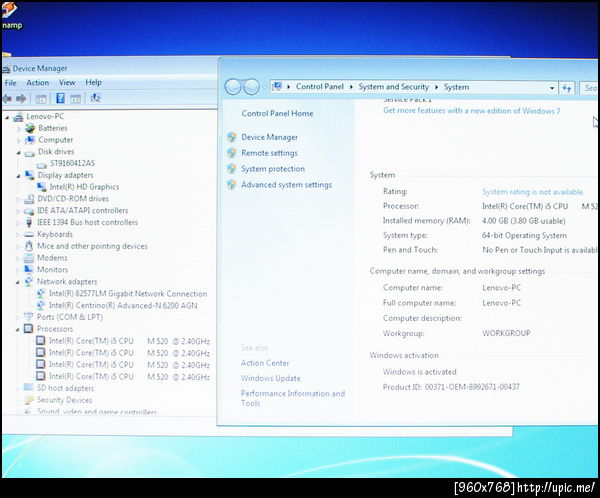Click the Winamp desktop shortcut icon
The height and width of the screenshot is (498, 600).
pyautogui.click(x=10, y=15)
